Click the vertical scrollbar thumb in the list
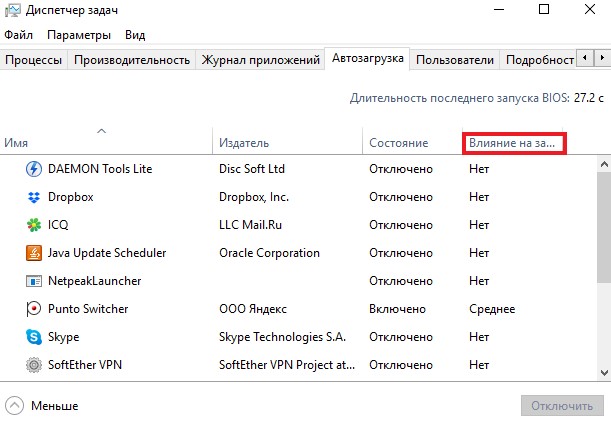This screenshot has height=429, width=611. click(x=604, y=226)
